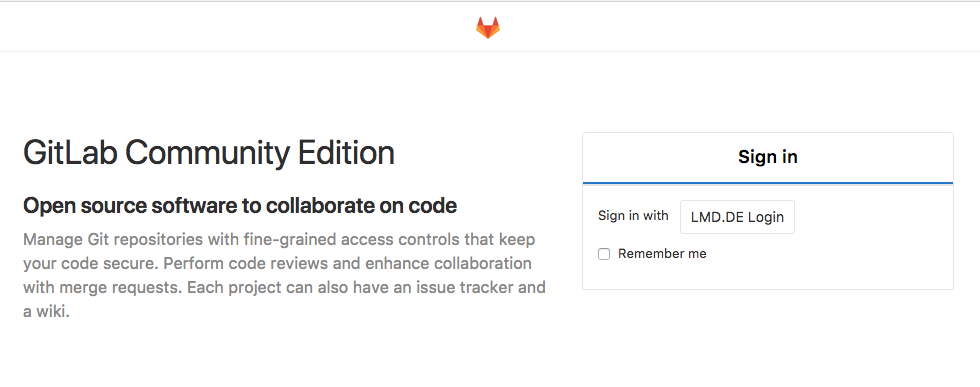Click "Manage Git repositories" in the description
Viewport: 980px width, 387px height.
coord(112,240)
